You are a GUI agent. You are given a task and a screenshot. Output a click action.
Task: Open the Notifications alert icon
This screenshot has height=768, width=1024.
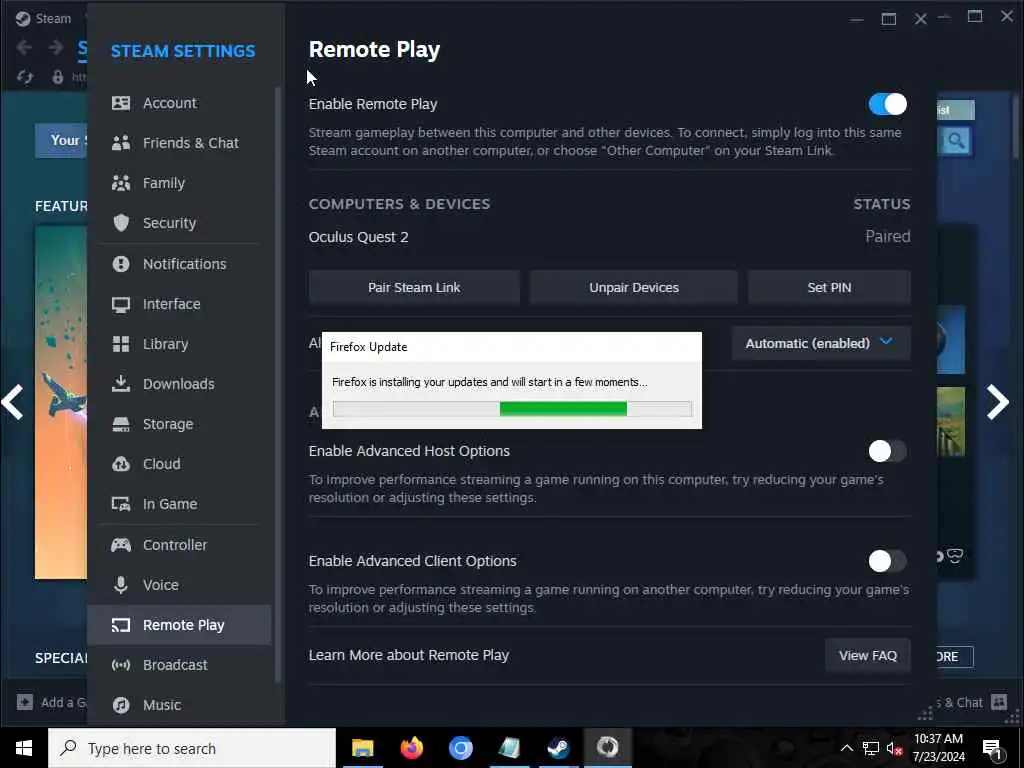tap(121, 264)
